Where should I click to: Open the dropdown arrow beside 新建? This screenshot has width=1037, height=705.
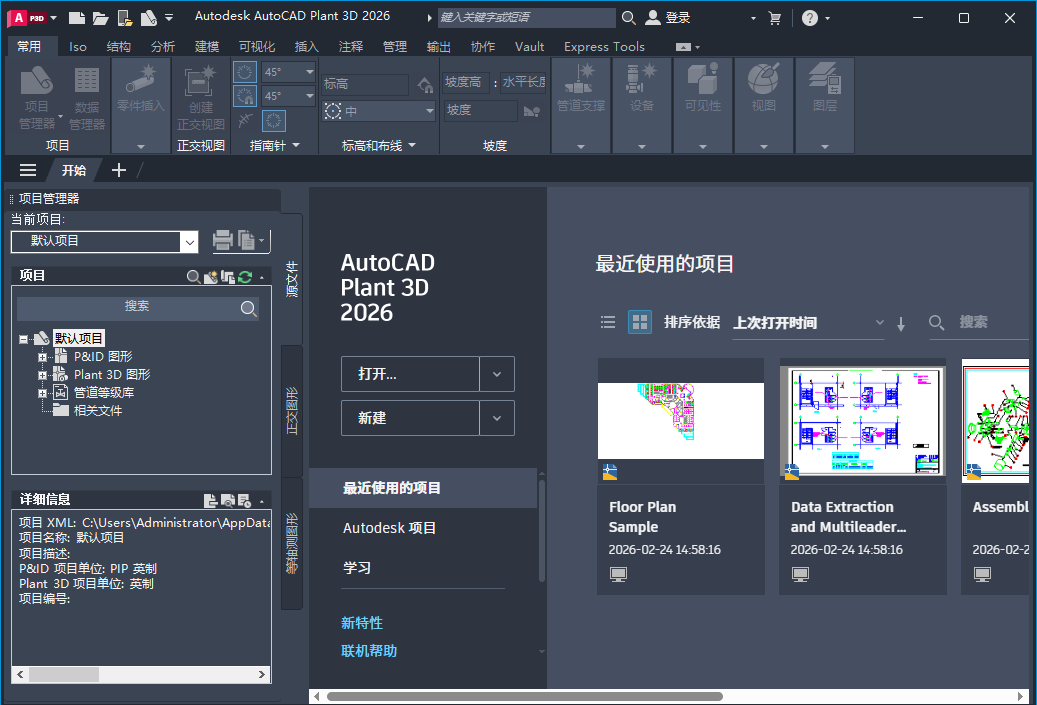click(497, 418)
